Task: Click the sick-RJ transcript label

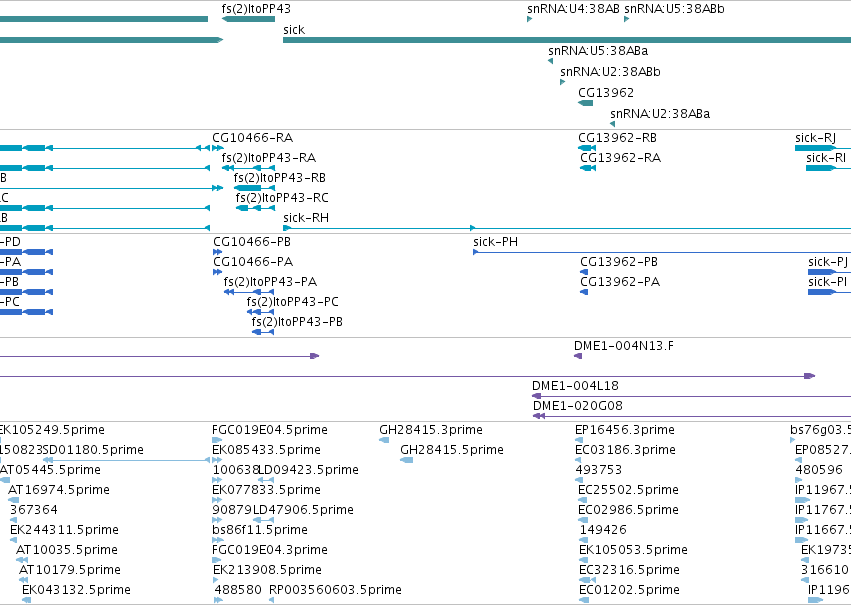Action: pos(815,138)
